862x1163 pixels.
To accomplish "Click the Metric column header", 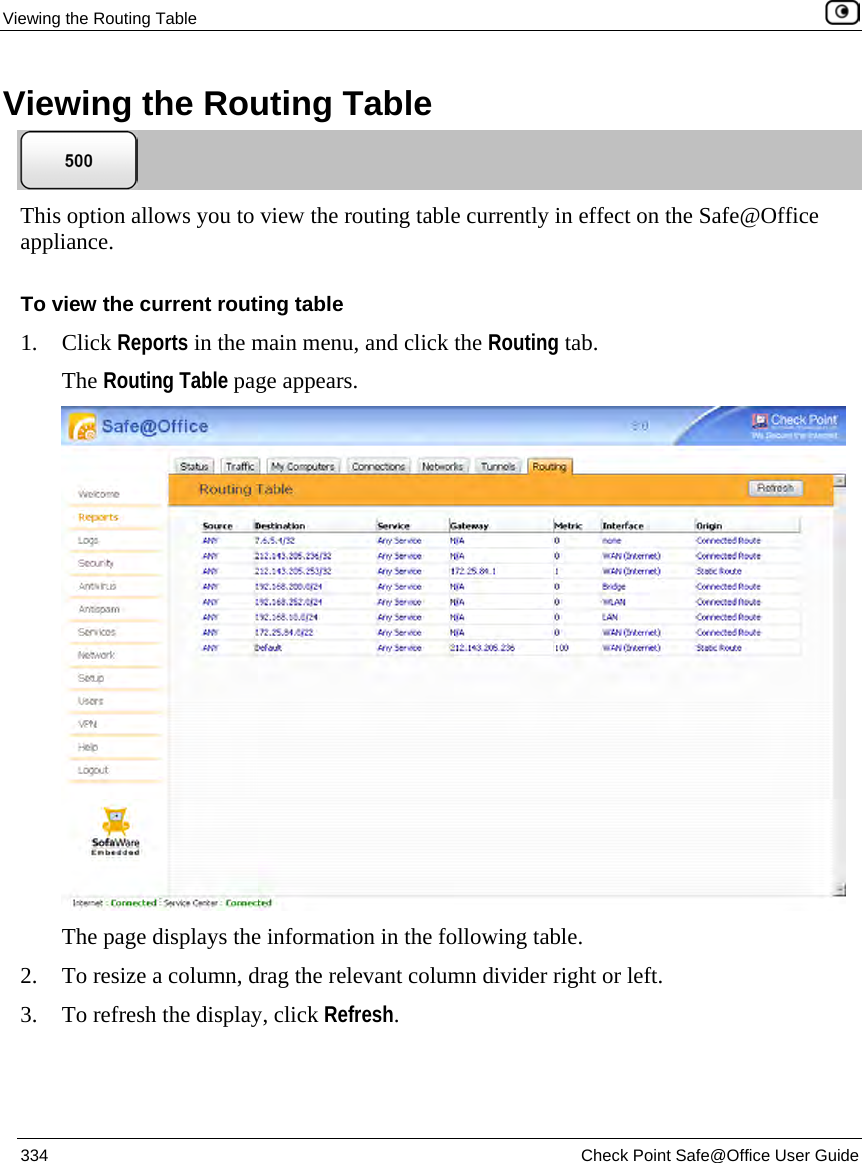I will 568,525.
